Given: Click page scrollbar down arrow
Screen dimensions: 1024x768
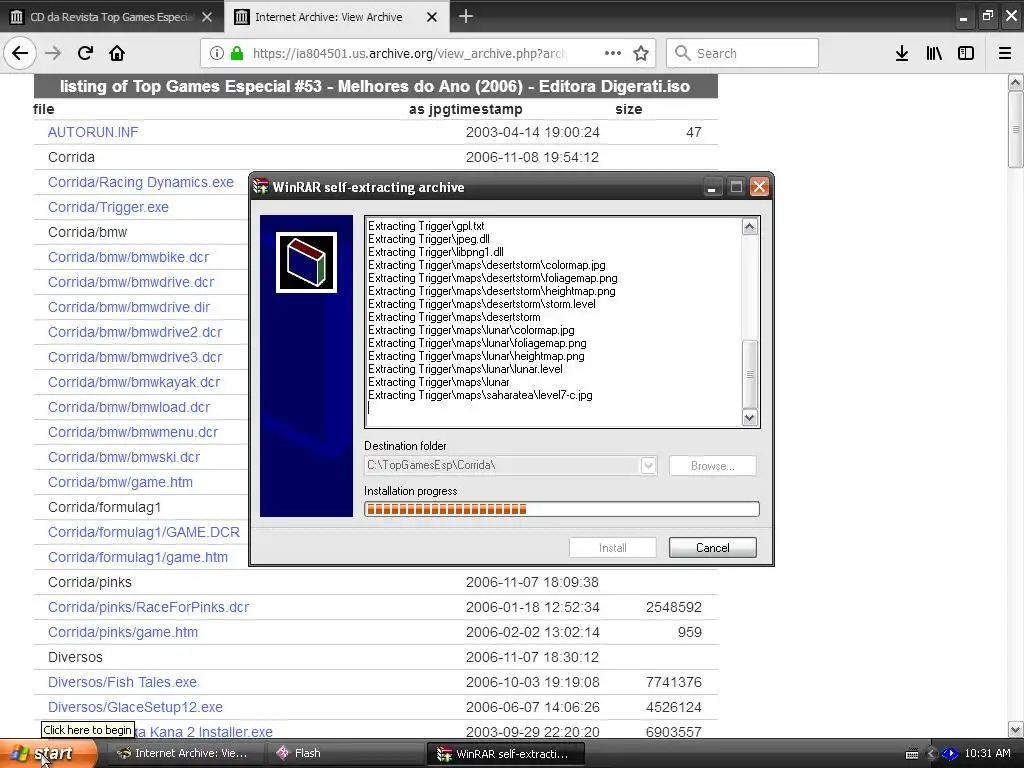Looking at the screenshot, I should 1015,729.
